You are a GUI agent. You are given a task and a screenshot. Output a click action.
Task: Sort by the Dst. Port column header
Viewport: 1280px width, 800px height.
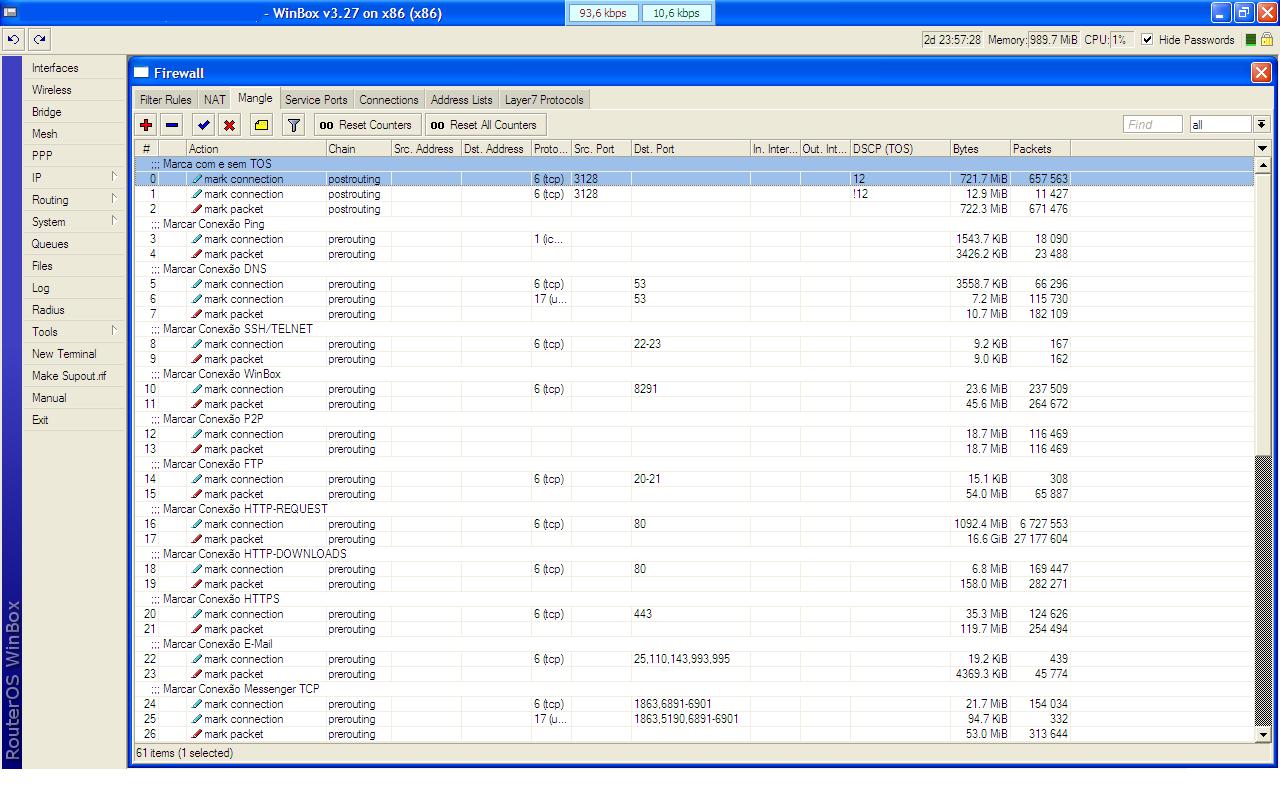click(x=690, y=149)
